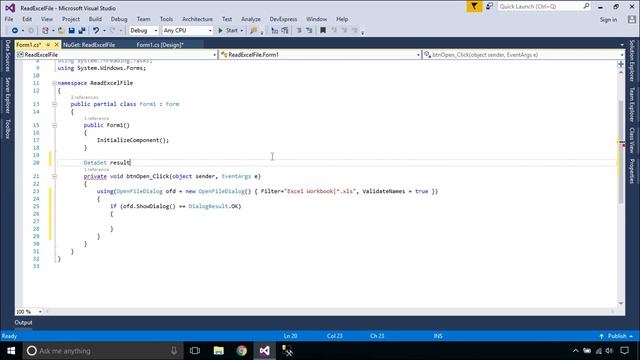Viewport: 640px width, 360px height.
Task: Open the Action Center notification icon
Action: point(624,351)
